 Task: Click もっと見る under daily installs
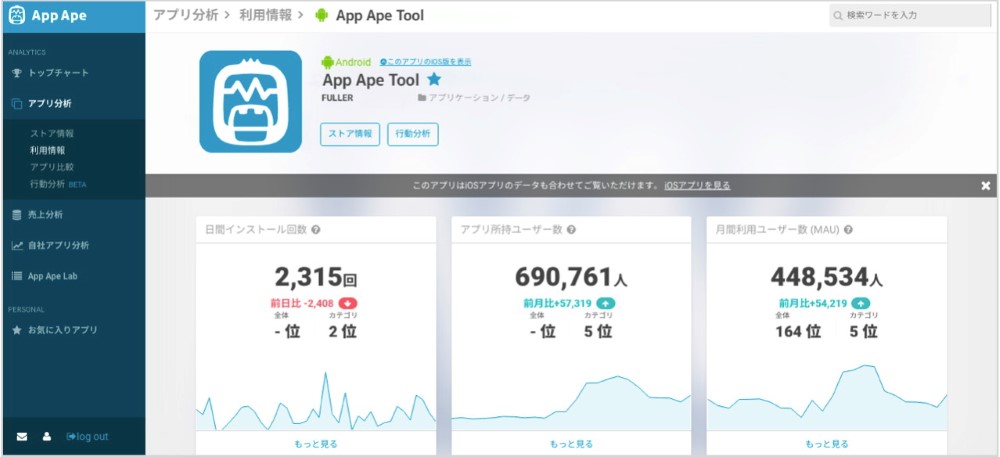316,444
